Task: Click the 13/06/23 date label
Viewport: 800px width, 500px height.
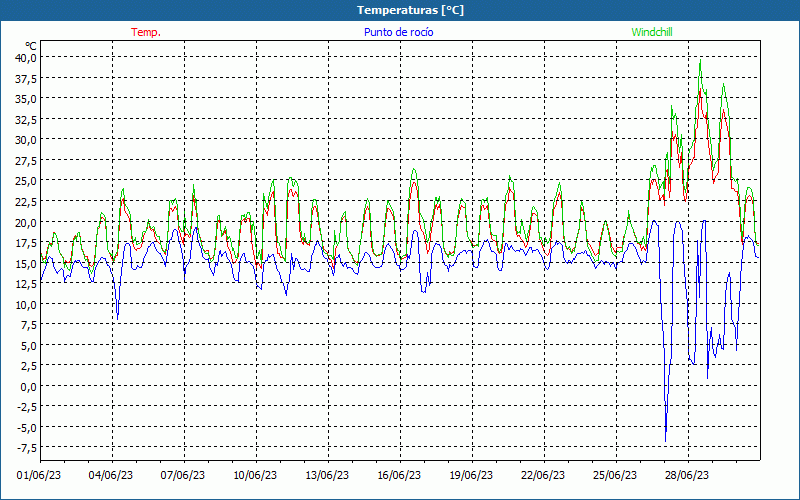Action: click(327, 476)
